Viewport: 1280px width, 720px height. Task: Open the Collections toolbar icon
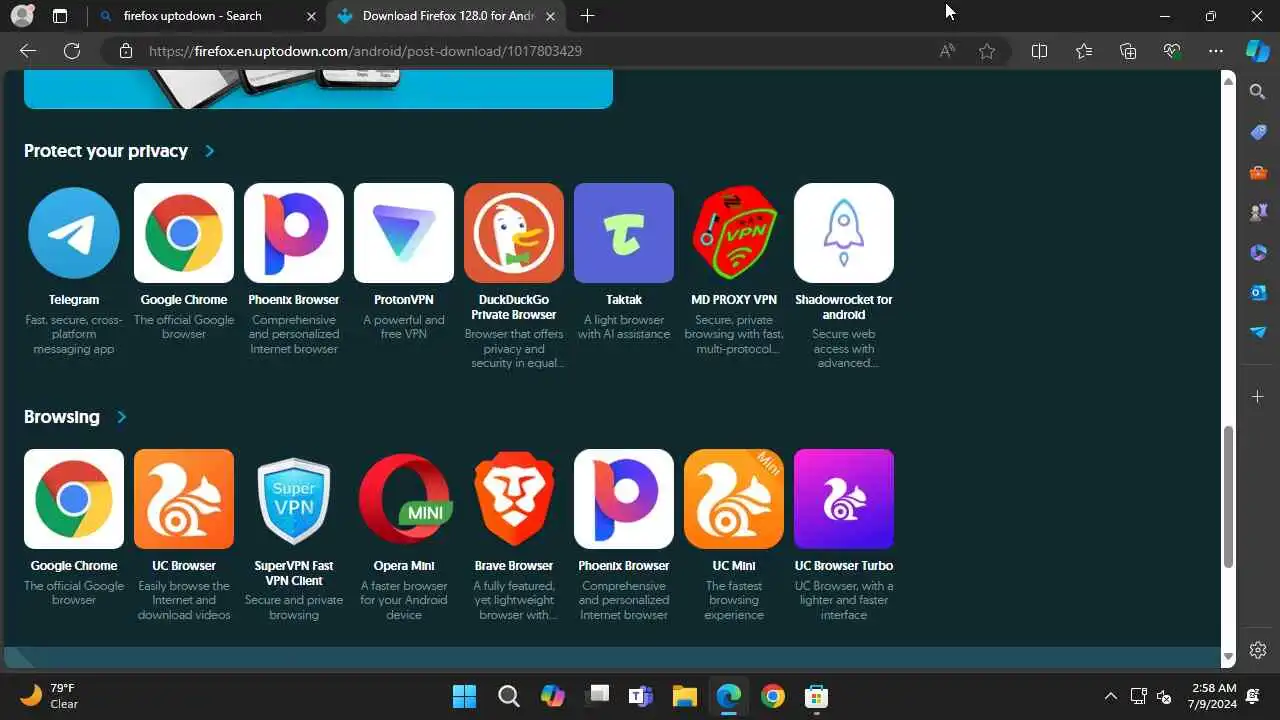pos(1128,51)
